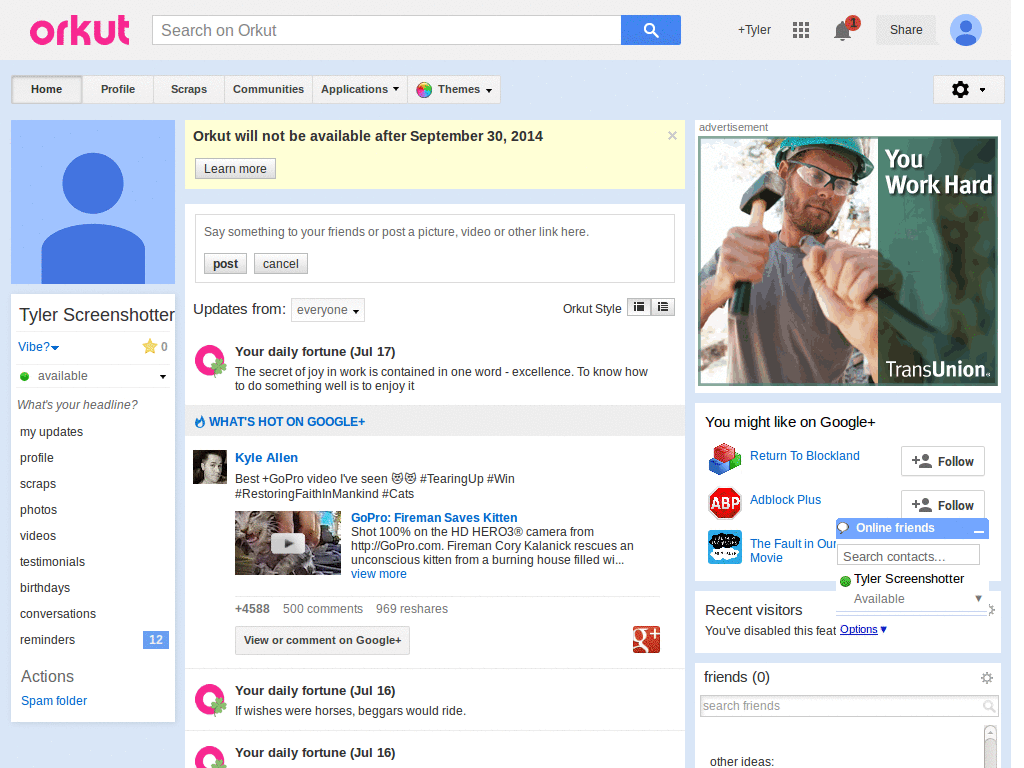Minimize the Online friends chat panel

(x=978, y=530)
